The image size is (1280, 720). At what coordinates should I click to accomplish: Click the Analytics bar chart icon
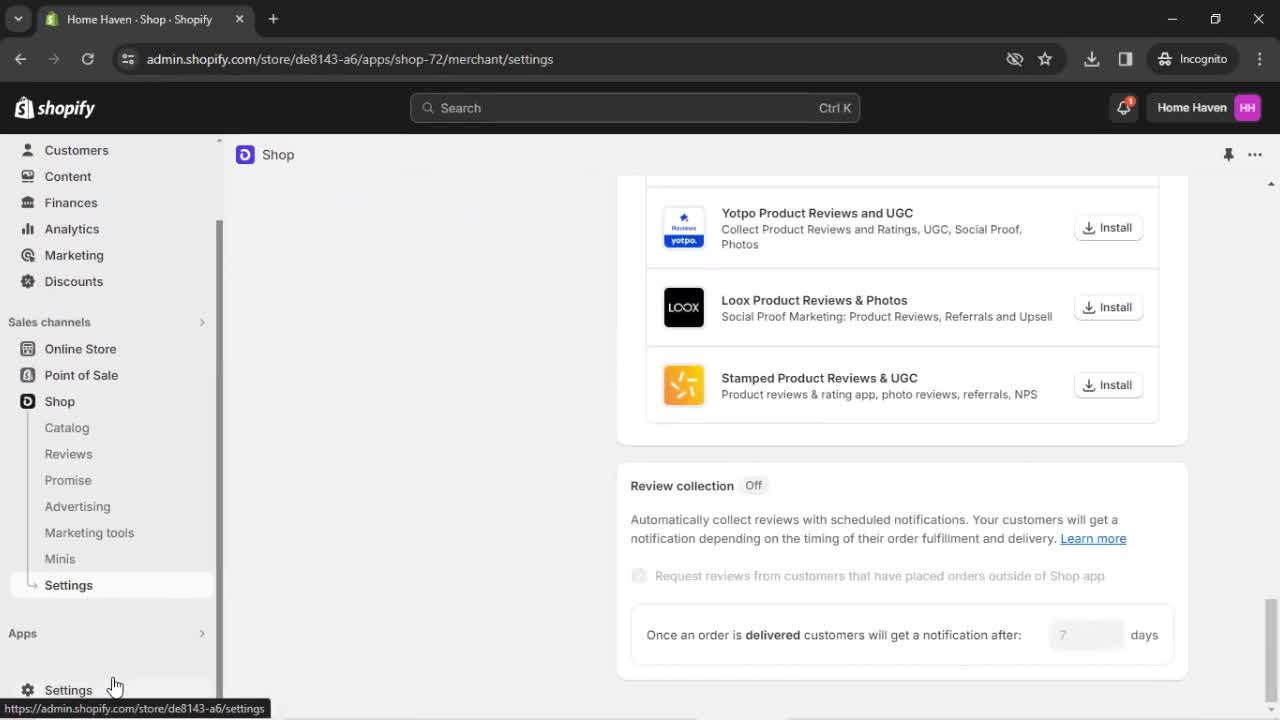(27, 229)
